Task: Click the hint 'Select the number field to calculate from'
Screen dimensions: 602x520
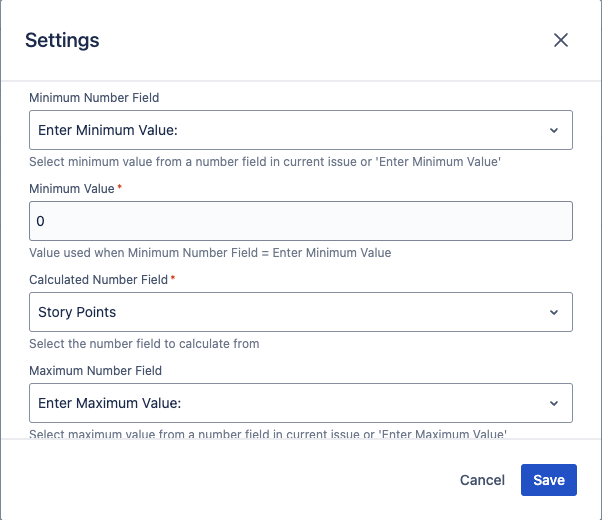Action: (x=144, y=344)
